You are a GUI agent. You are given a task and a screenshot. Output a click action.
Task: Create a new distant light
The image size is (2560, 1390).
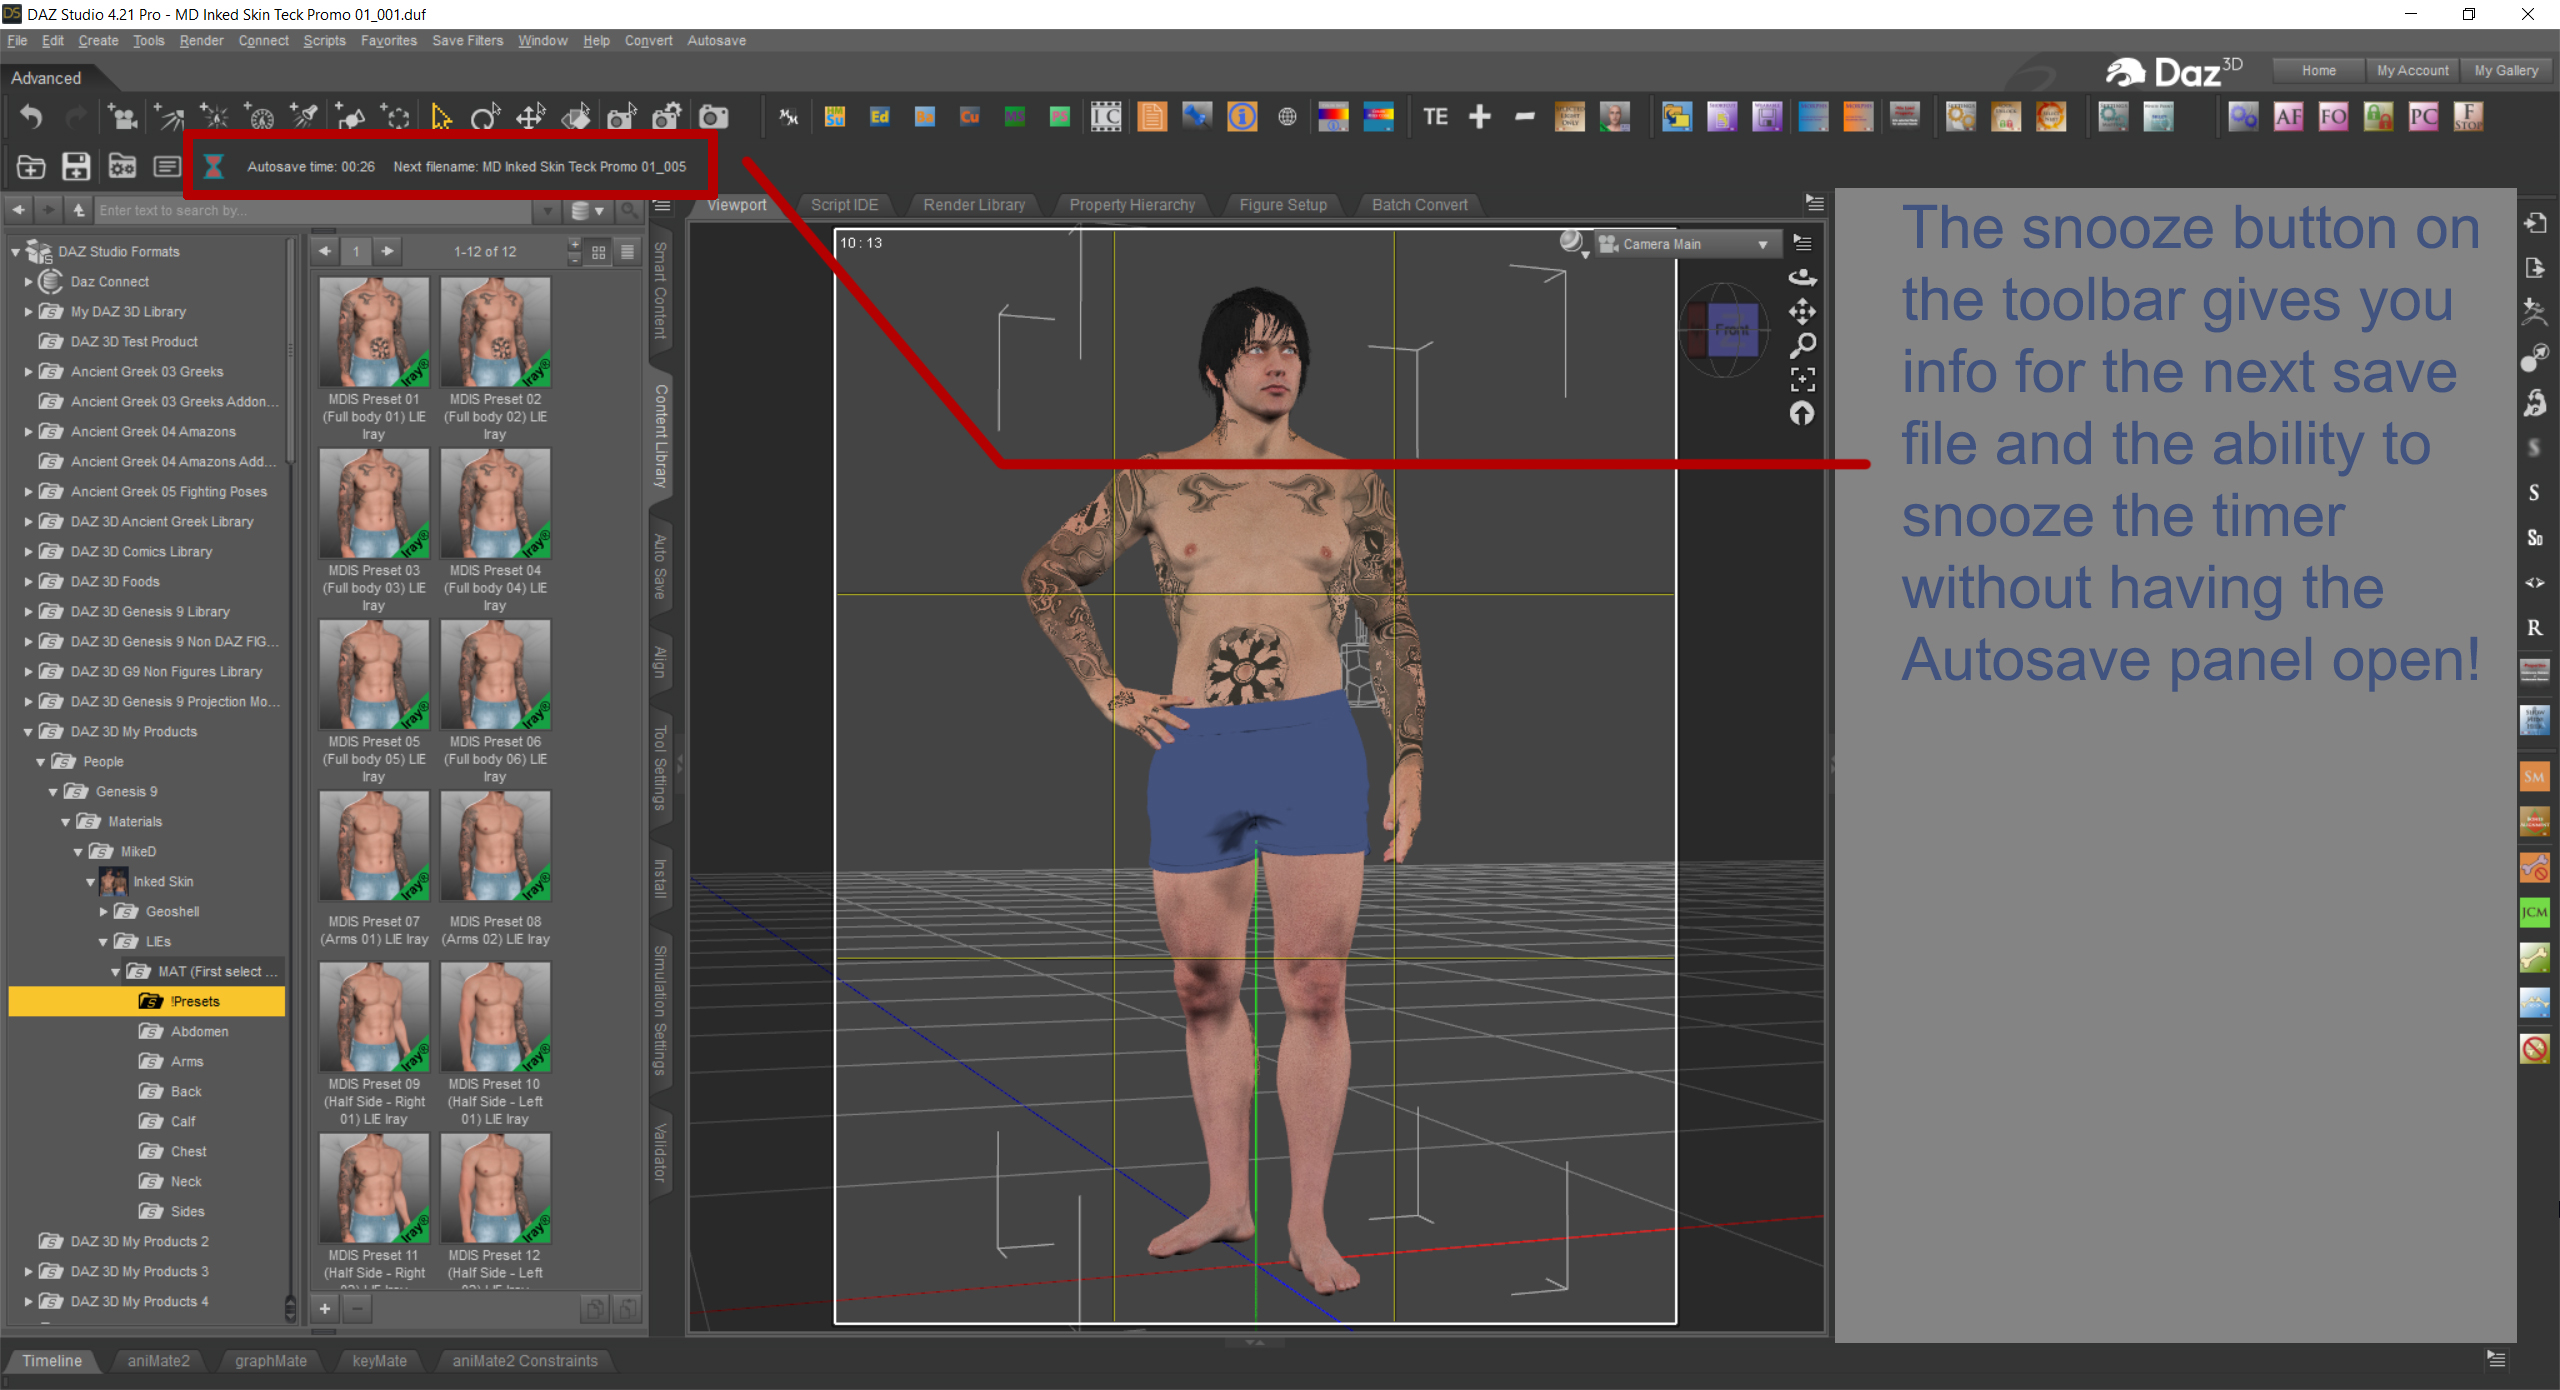click(168, 117)
